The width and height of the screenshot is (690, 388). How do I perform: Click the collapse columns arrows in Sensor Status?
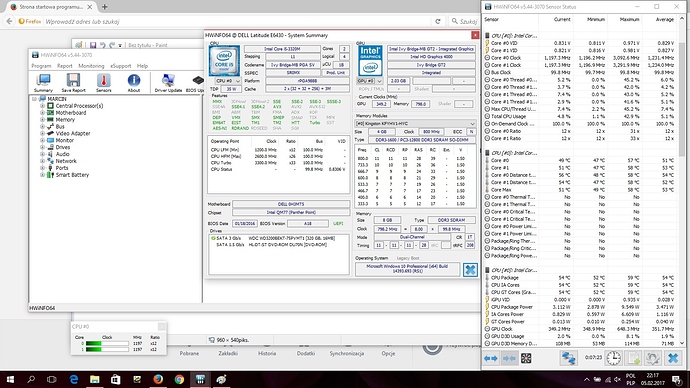(x=509, y=359)
